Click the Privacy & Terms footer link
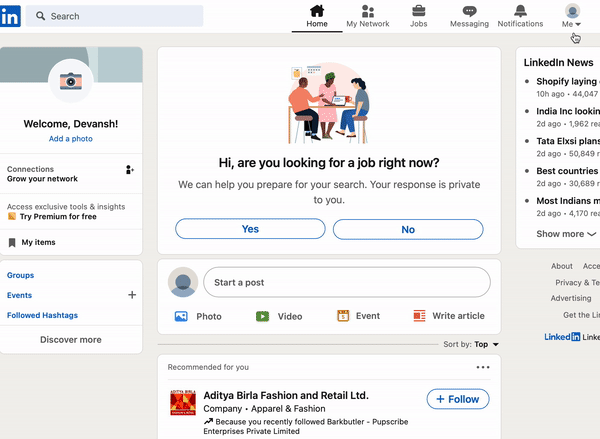 coord(577,282)
